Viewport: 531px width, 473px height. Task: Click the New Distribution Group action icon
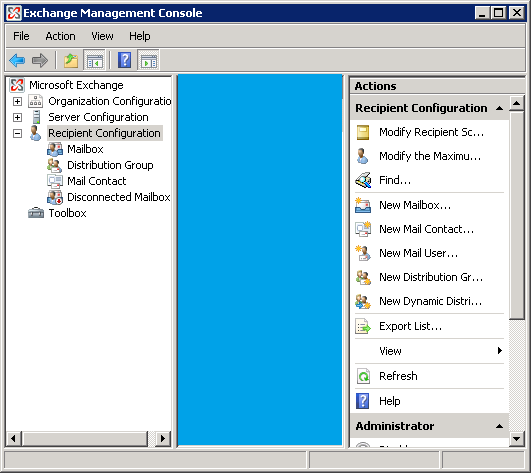(363, 277)
